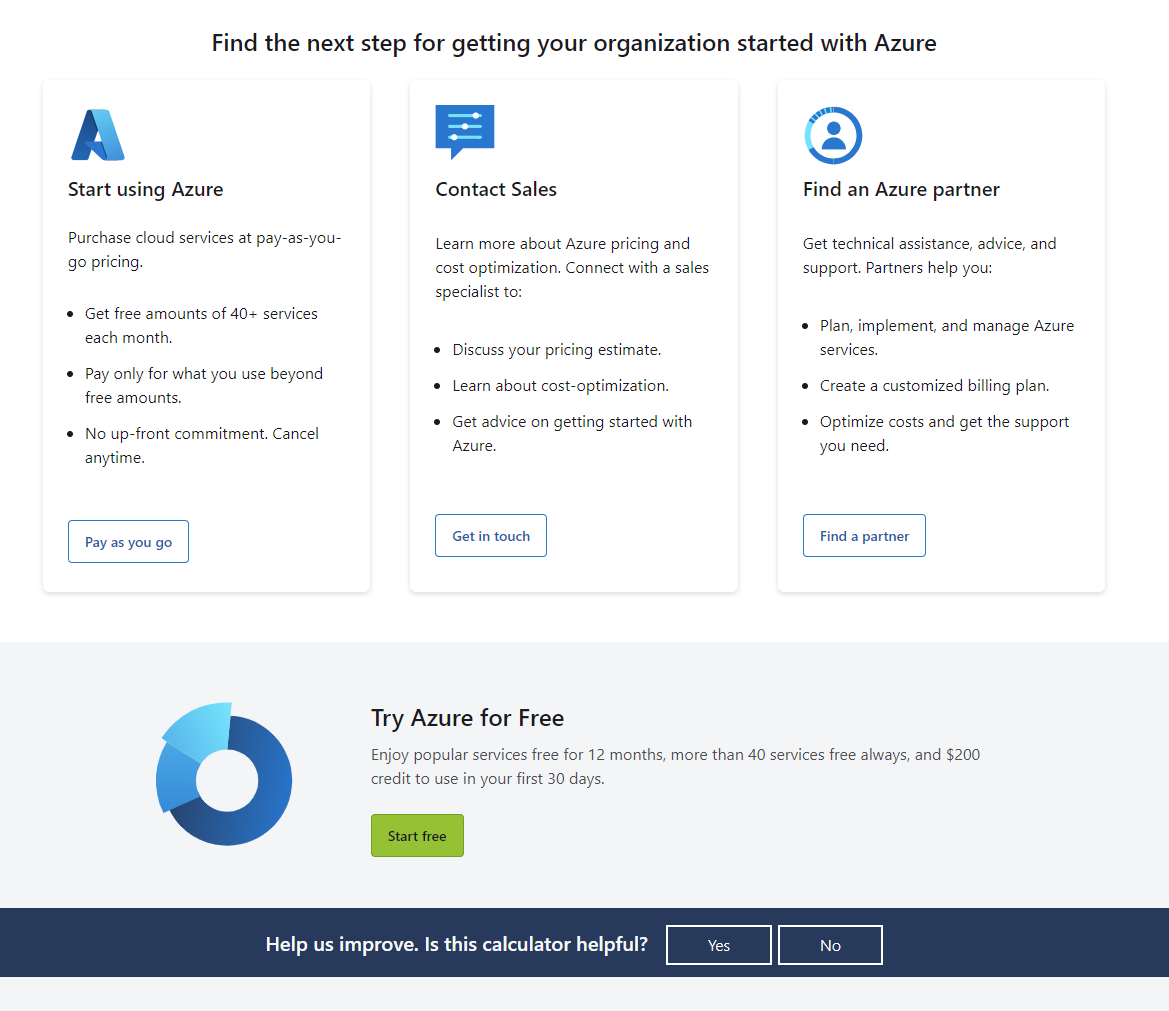The width and height of the screenshot is (1169, 1011).
Task: Click the blue donut chart graphic
Action: tap(224, 775)
